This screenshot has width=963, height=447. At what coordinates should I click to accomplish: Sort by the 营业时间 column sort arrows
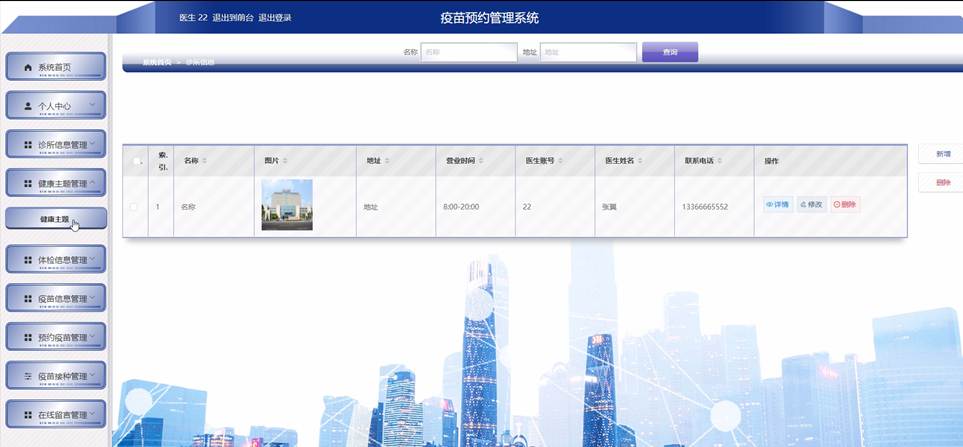point(481,161)
